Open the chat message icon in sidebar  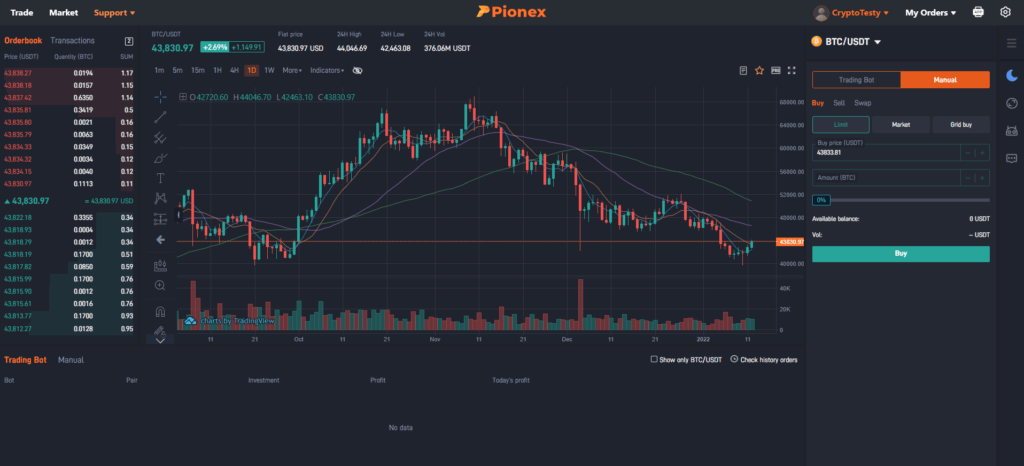[1012, 158]
